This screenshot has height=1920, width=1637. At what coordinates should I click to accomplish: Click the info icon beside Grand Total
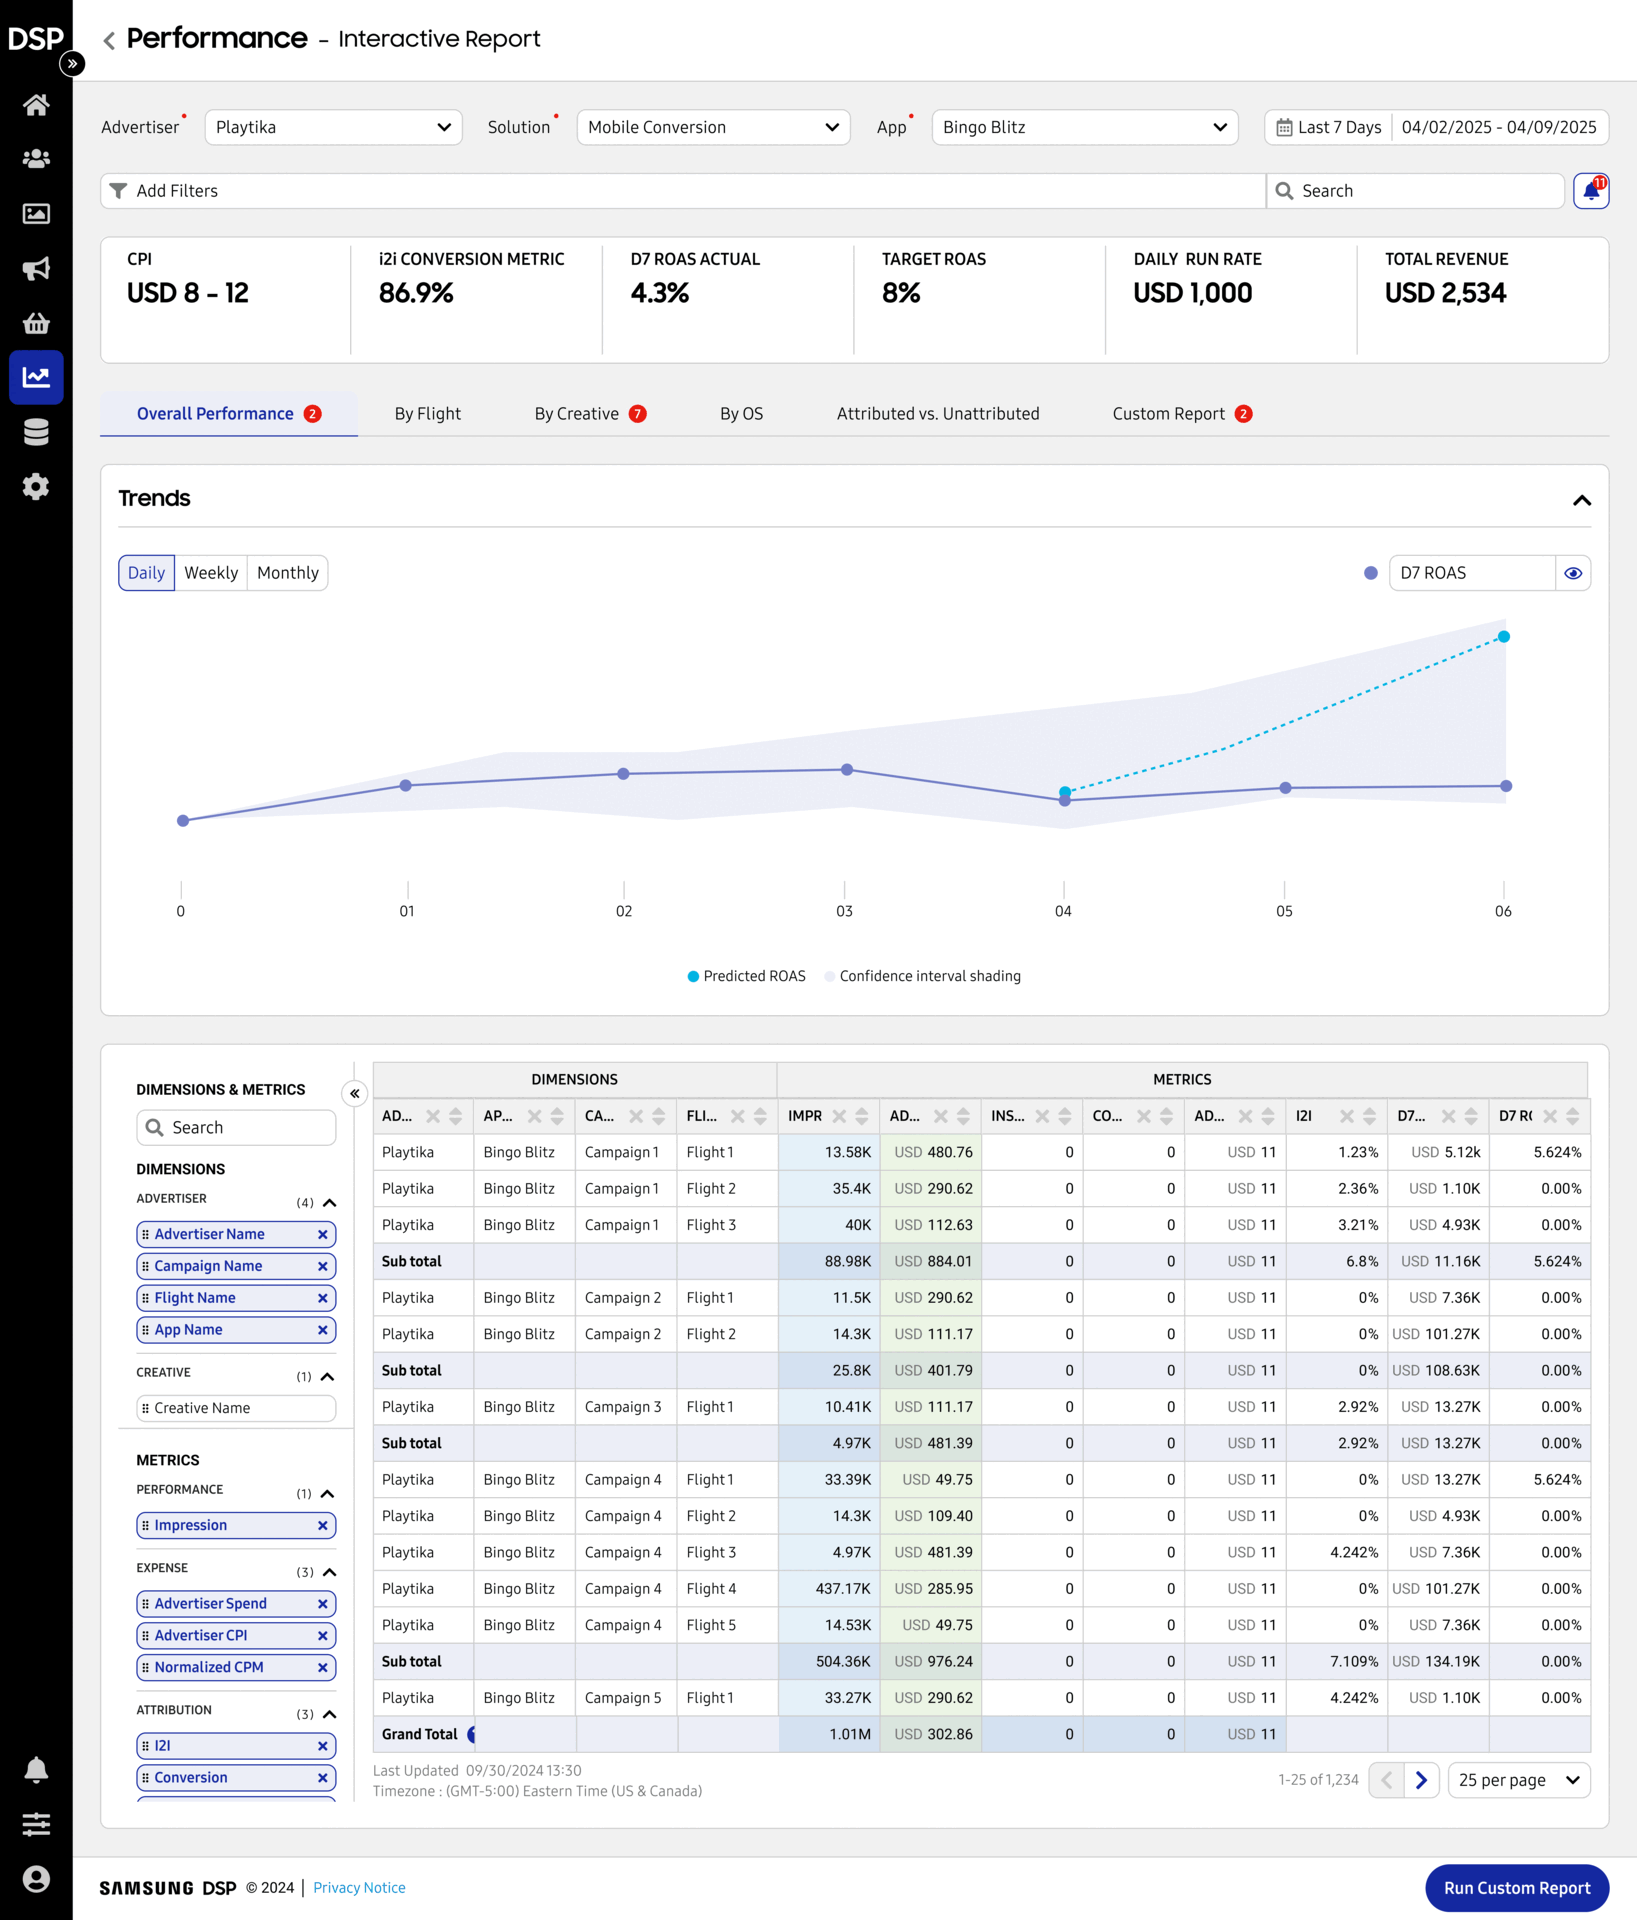[x=471, y=1735]
